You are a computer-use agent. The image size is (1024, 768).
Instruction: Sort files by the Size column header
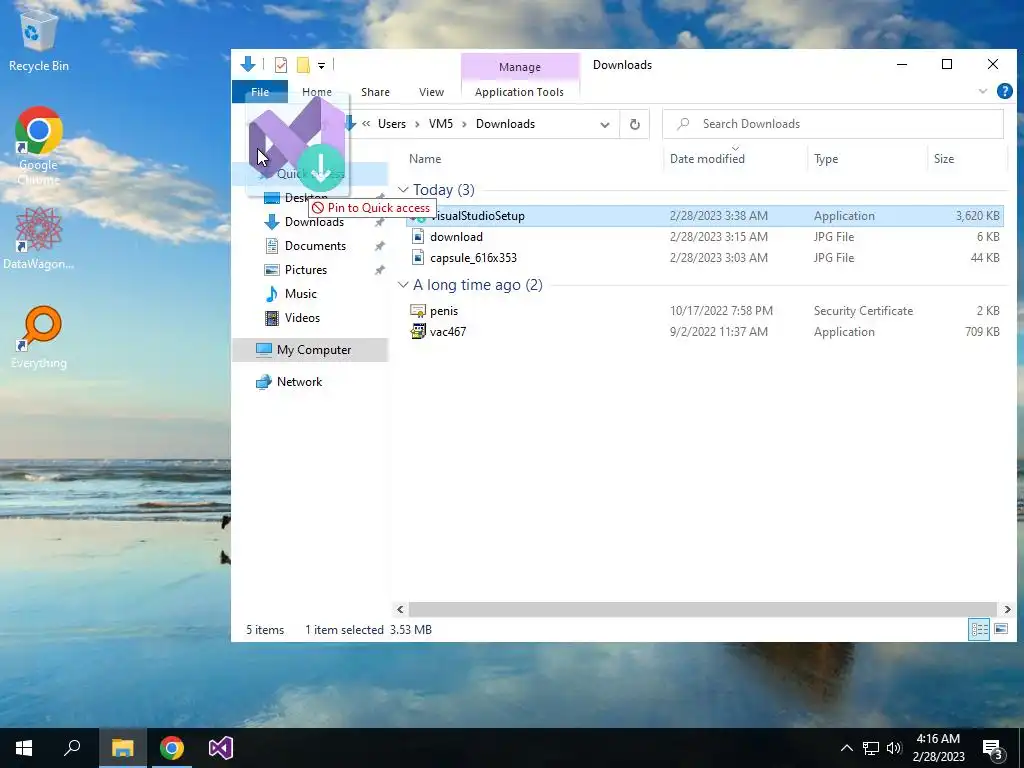point(944,159)
